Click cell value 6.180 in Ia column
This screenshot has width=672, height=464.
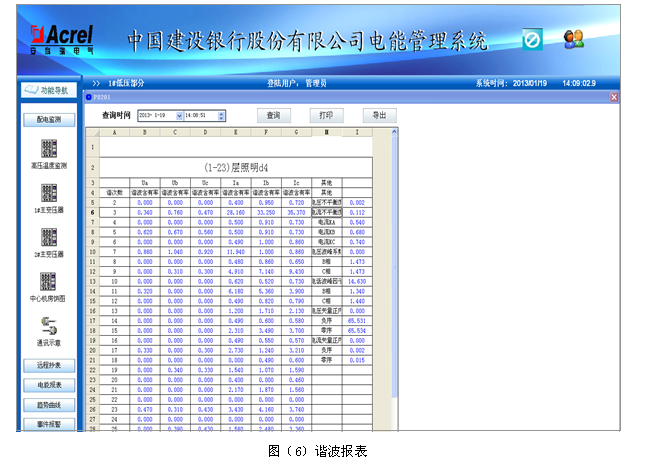(x=236, y=291)
